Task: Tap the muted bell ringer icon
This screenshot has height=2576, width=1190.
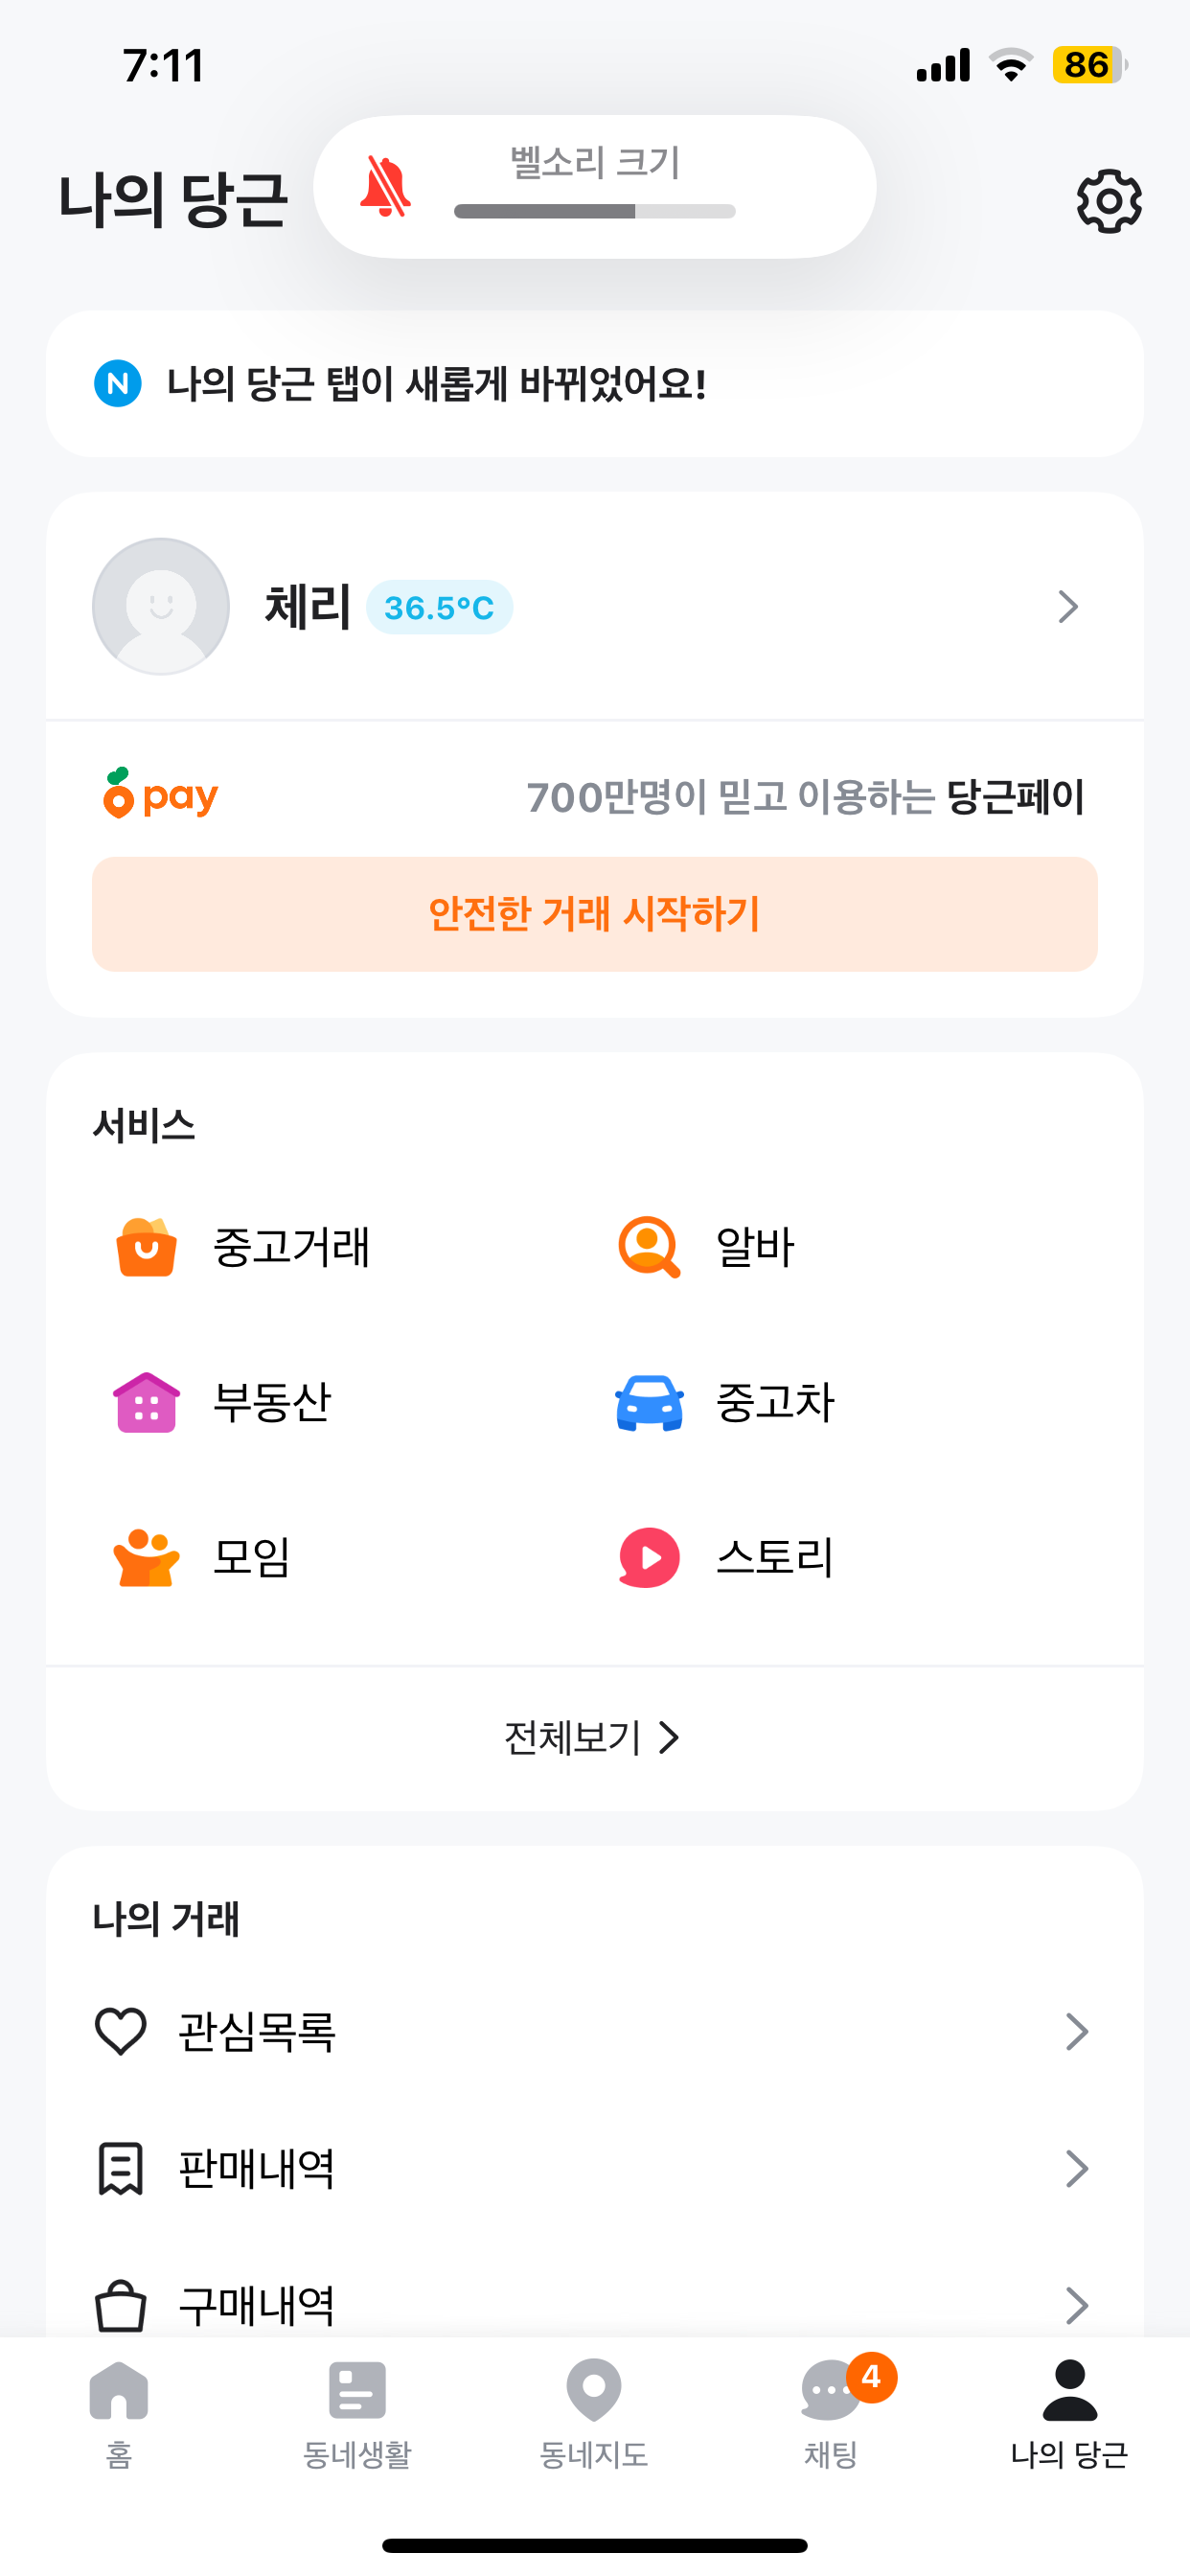Action: 385,187
